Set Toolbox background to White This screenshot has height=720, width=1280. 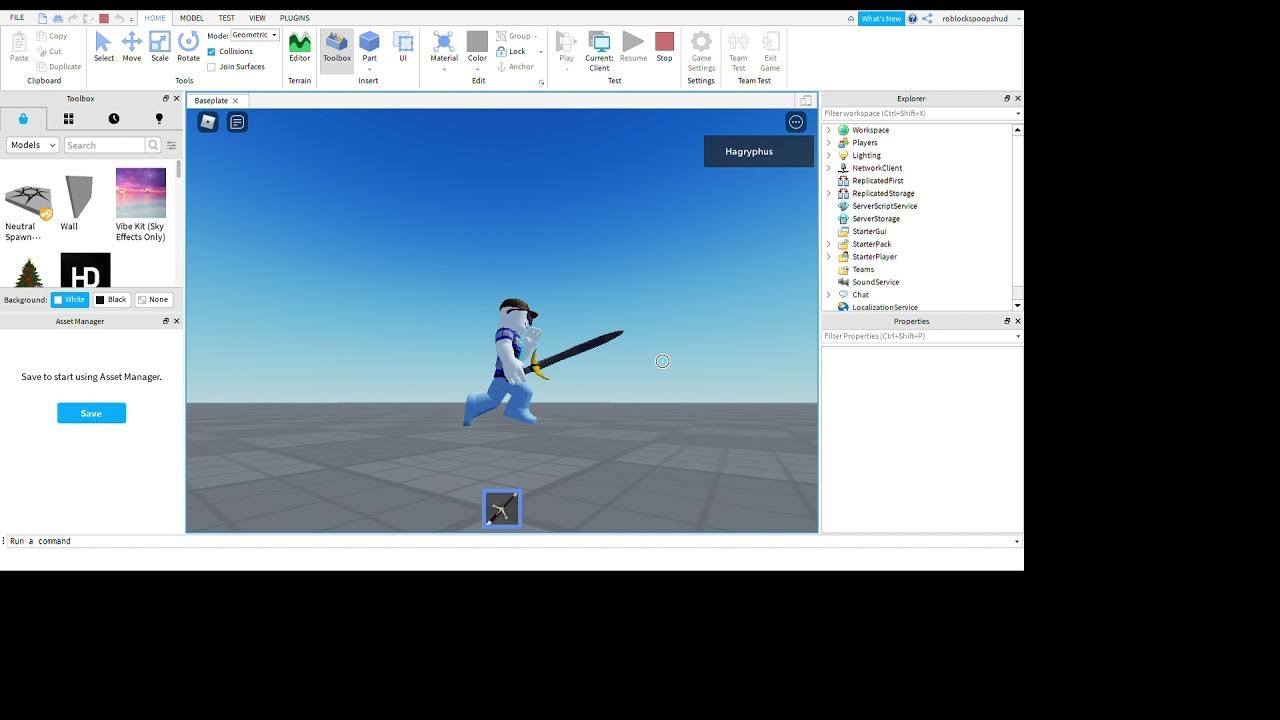pos(69,300)
